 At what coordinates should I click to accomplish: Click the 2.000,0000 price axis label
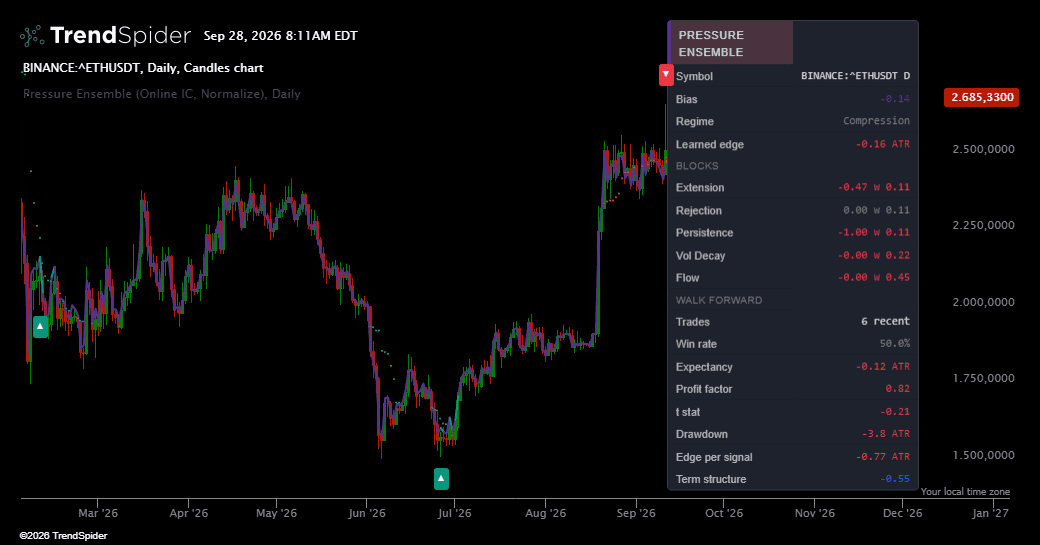[984, 302]
